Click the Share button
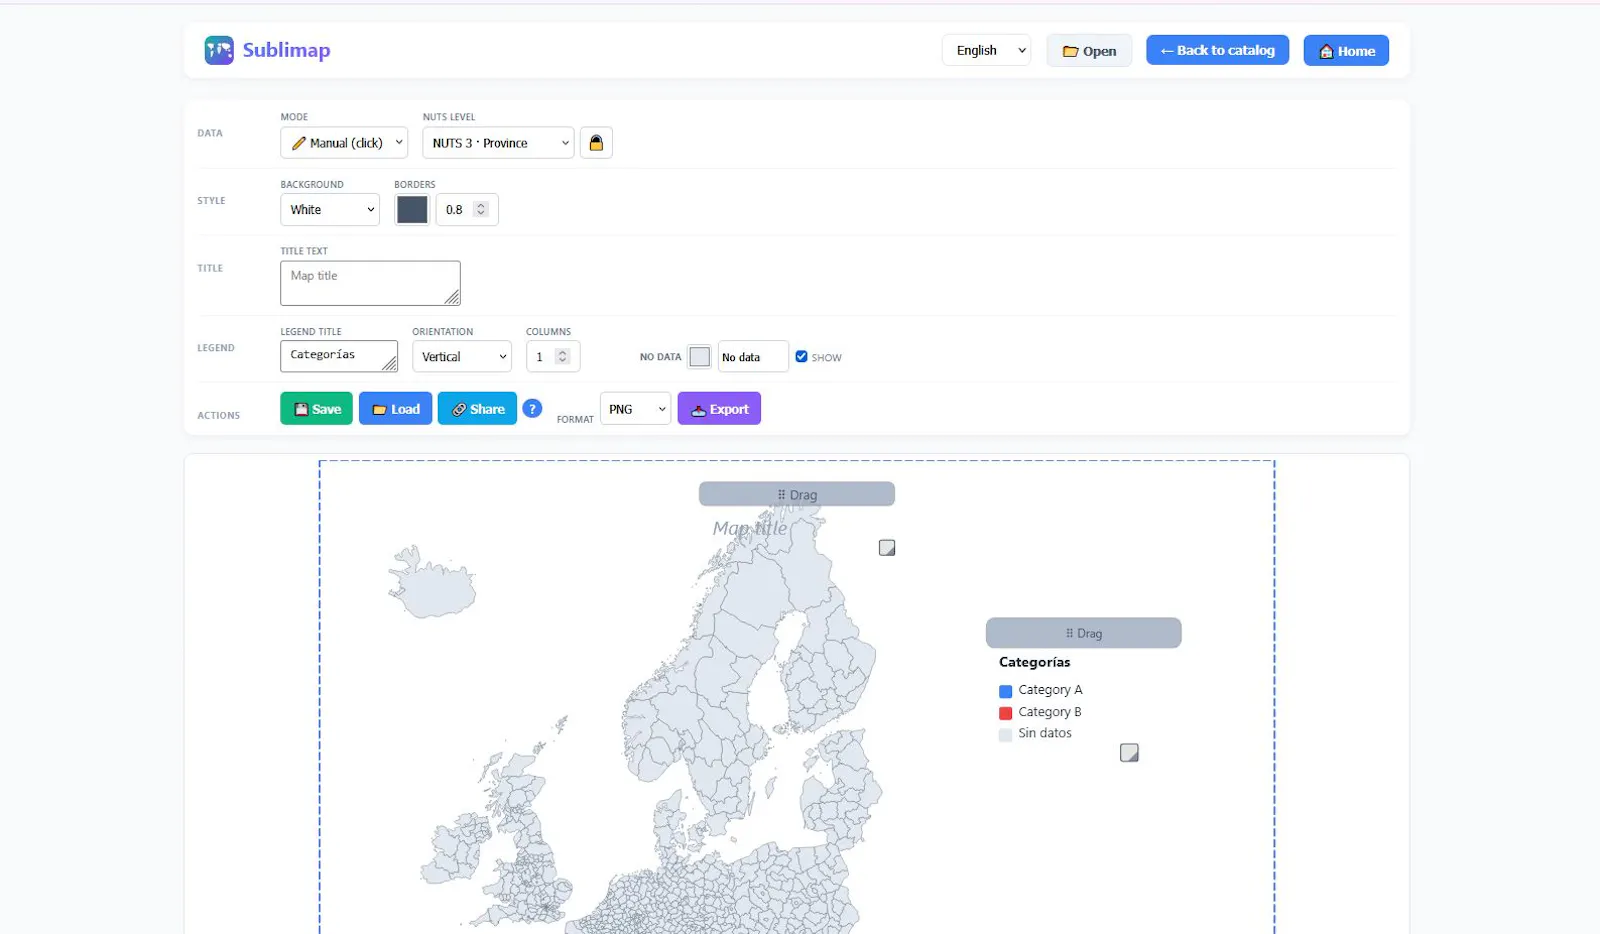Viewport: 1600px width, 934px height. click(x=477, y=408)
